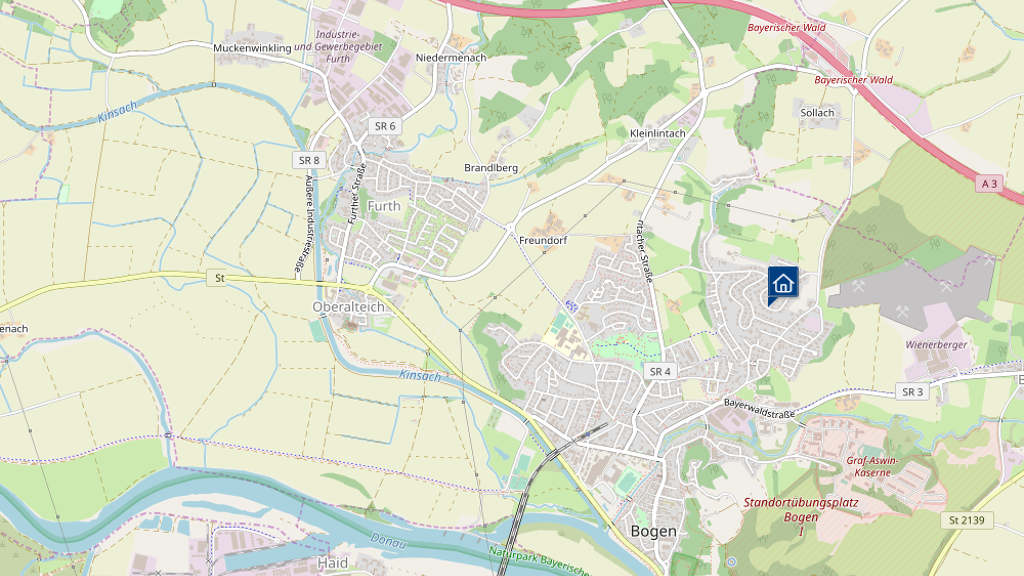Click the A 3 motorway shield

(x=990, y=184)
